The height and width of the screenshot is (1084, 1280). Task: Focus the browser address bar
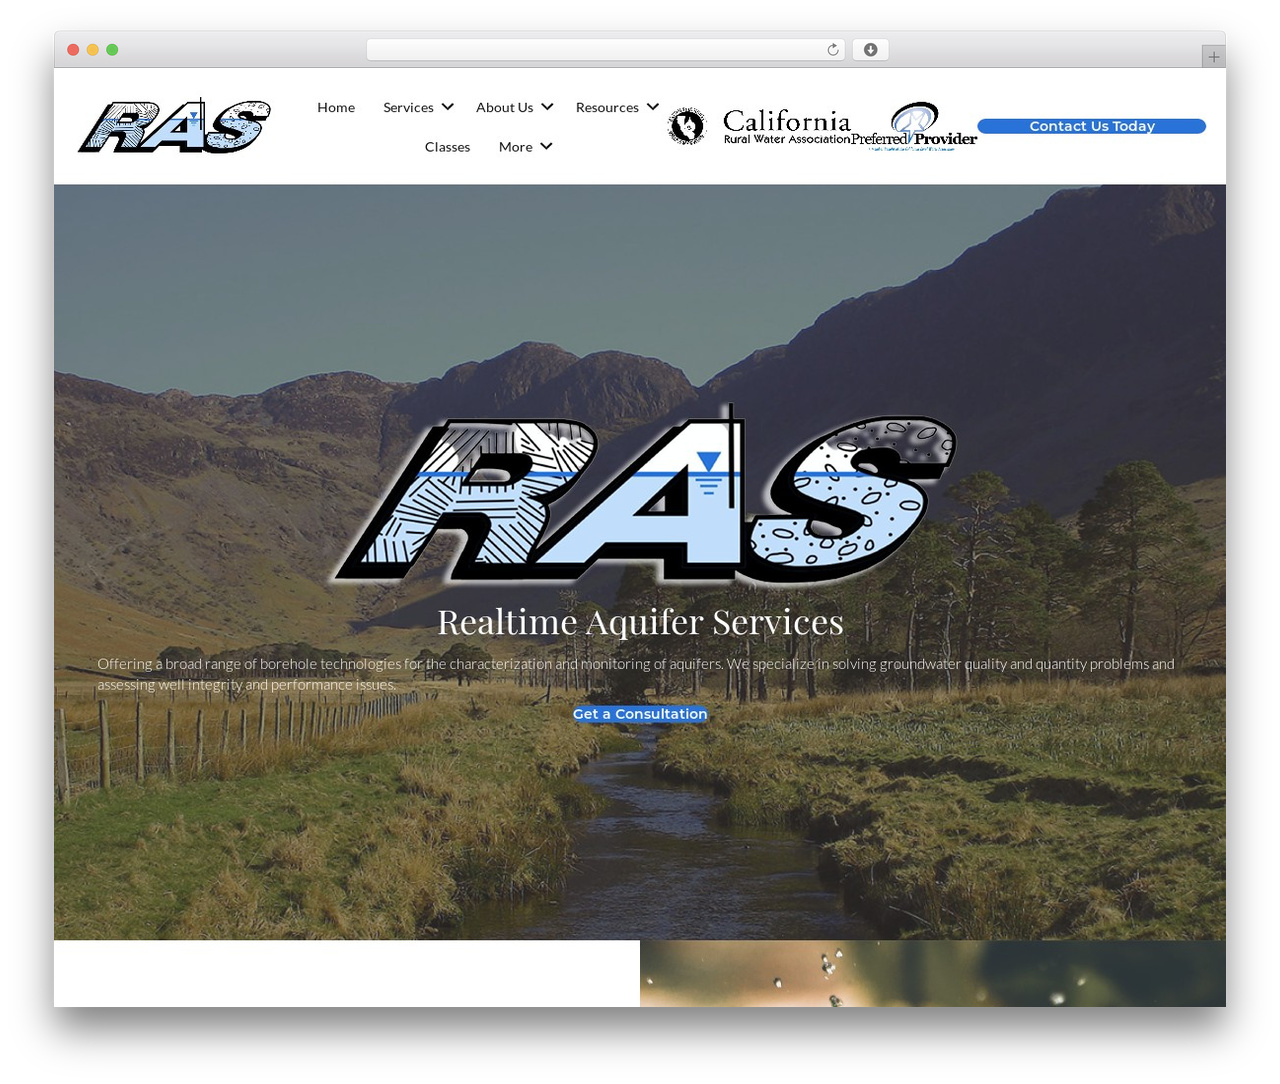(605, 50)
